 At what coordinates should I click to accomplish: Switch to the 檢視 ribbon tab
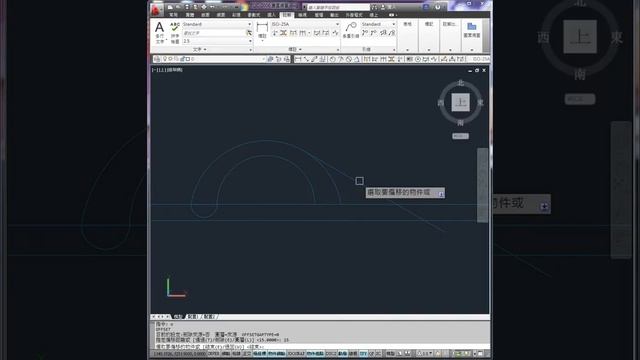(x=302, y=15)
